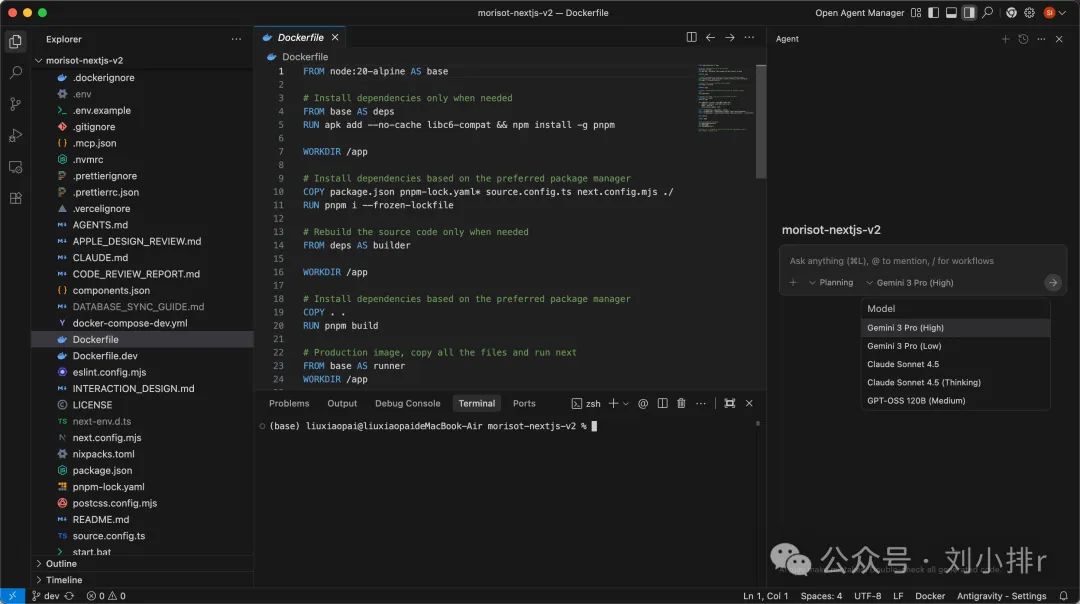
Task: Open the Planning mode dropdown
Action: click(831, 282)
